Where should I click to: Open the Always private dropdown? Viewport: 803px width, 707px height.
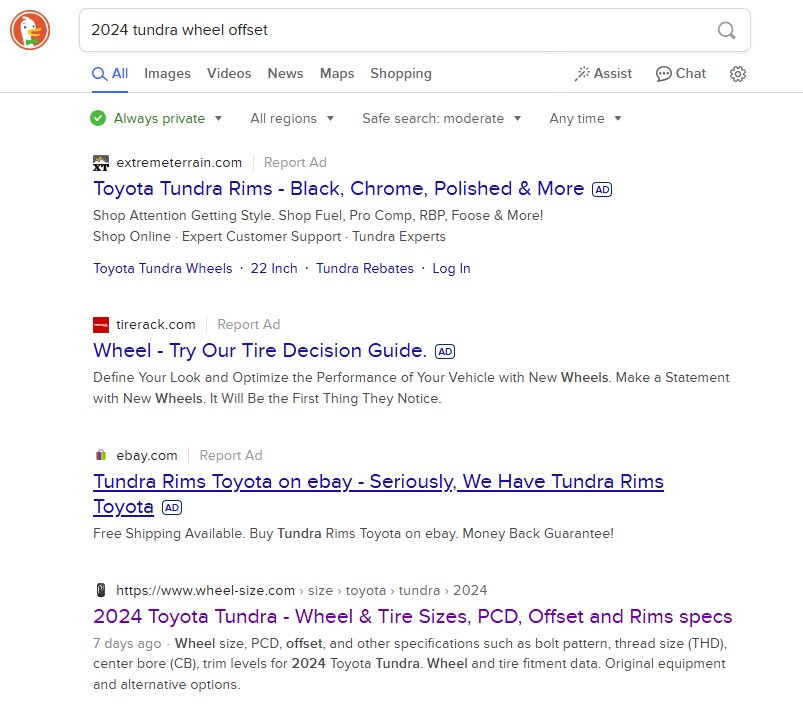tap(156, 118)
